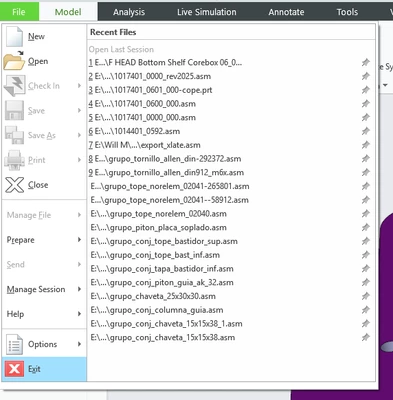Open recent file F HEAD Bottom Shelf Corebox

coord(165,62)
